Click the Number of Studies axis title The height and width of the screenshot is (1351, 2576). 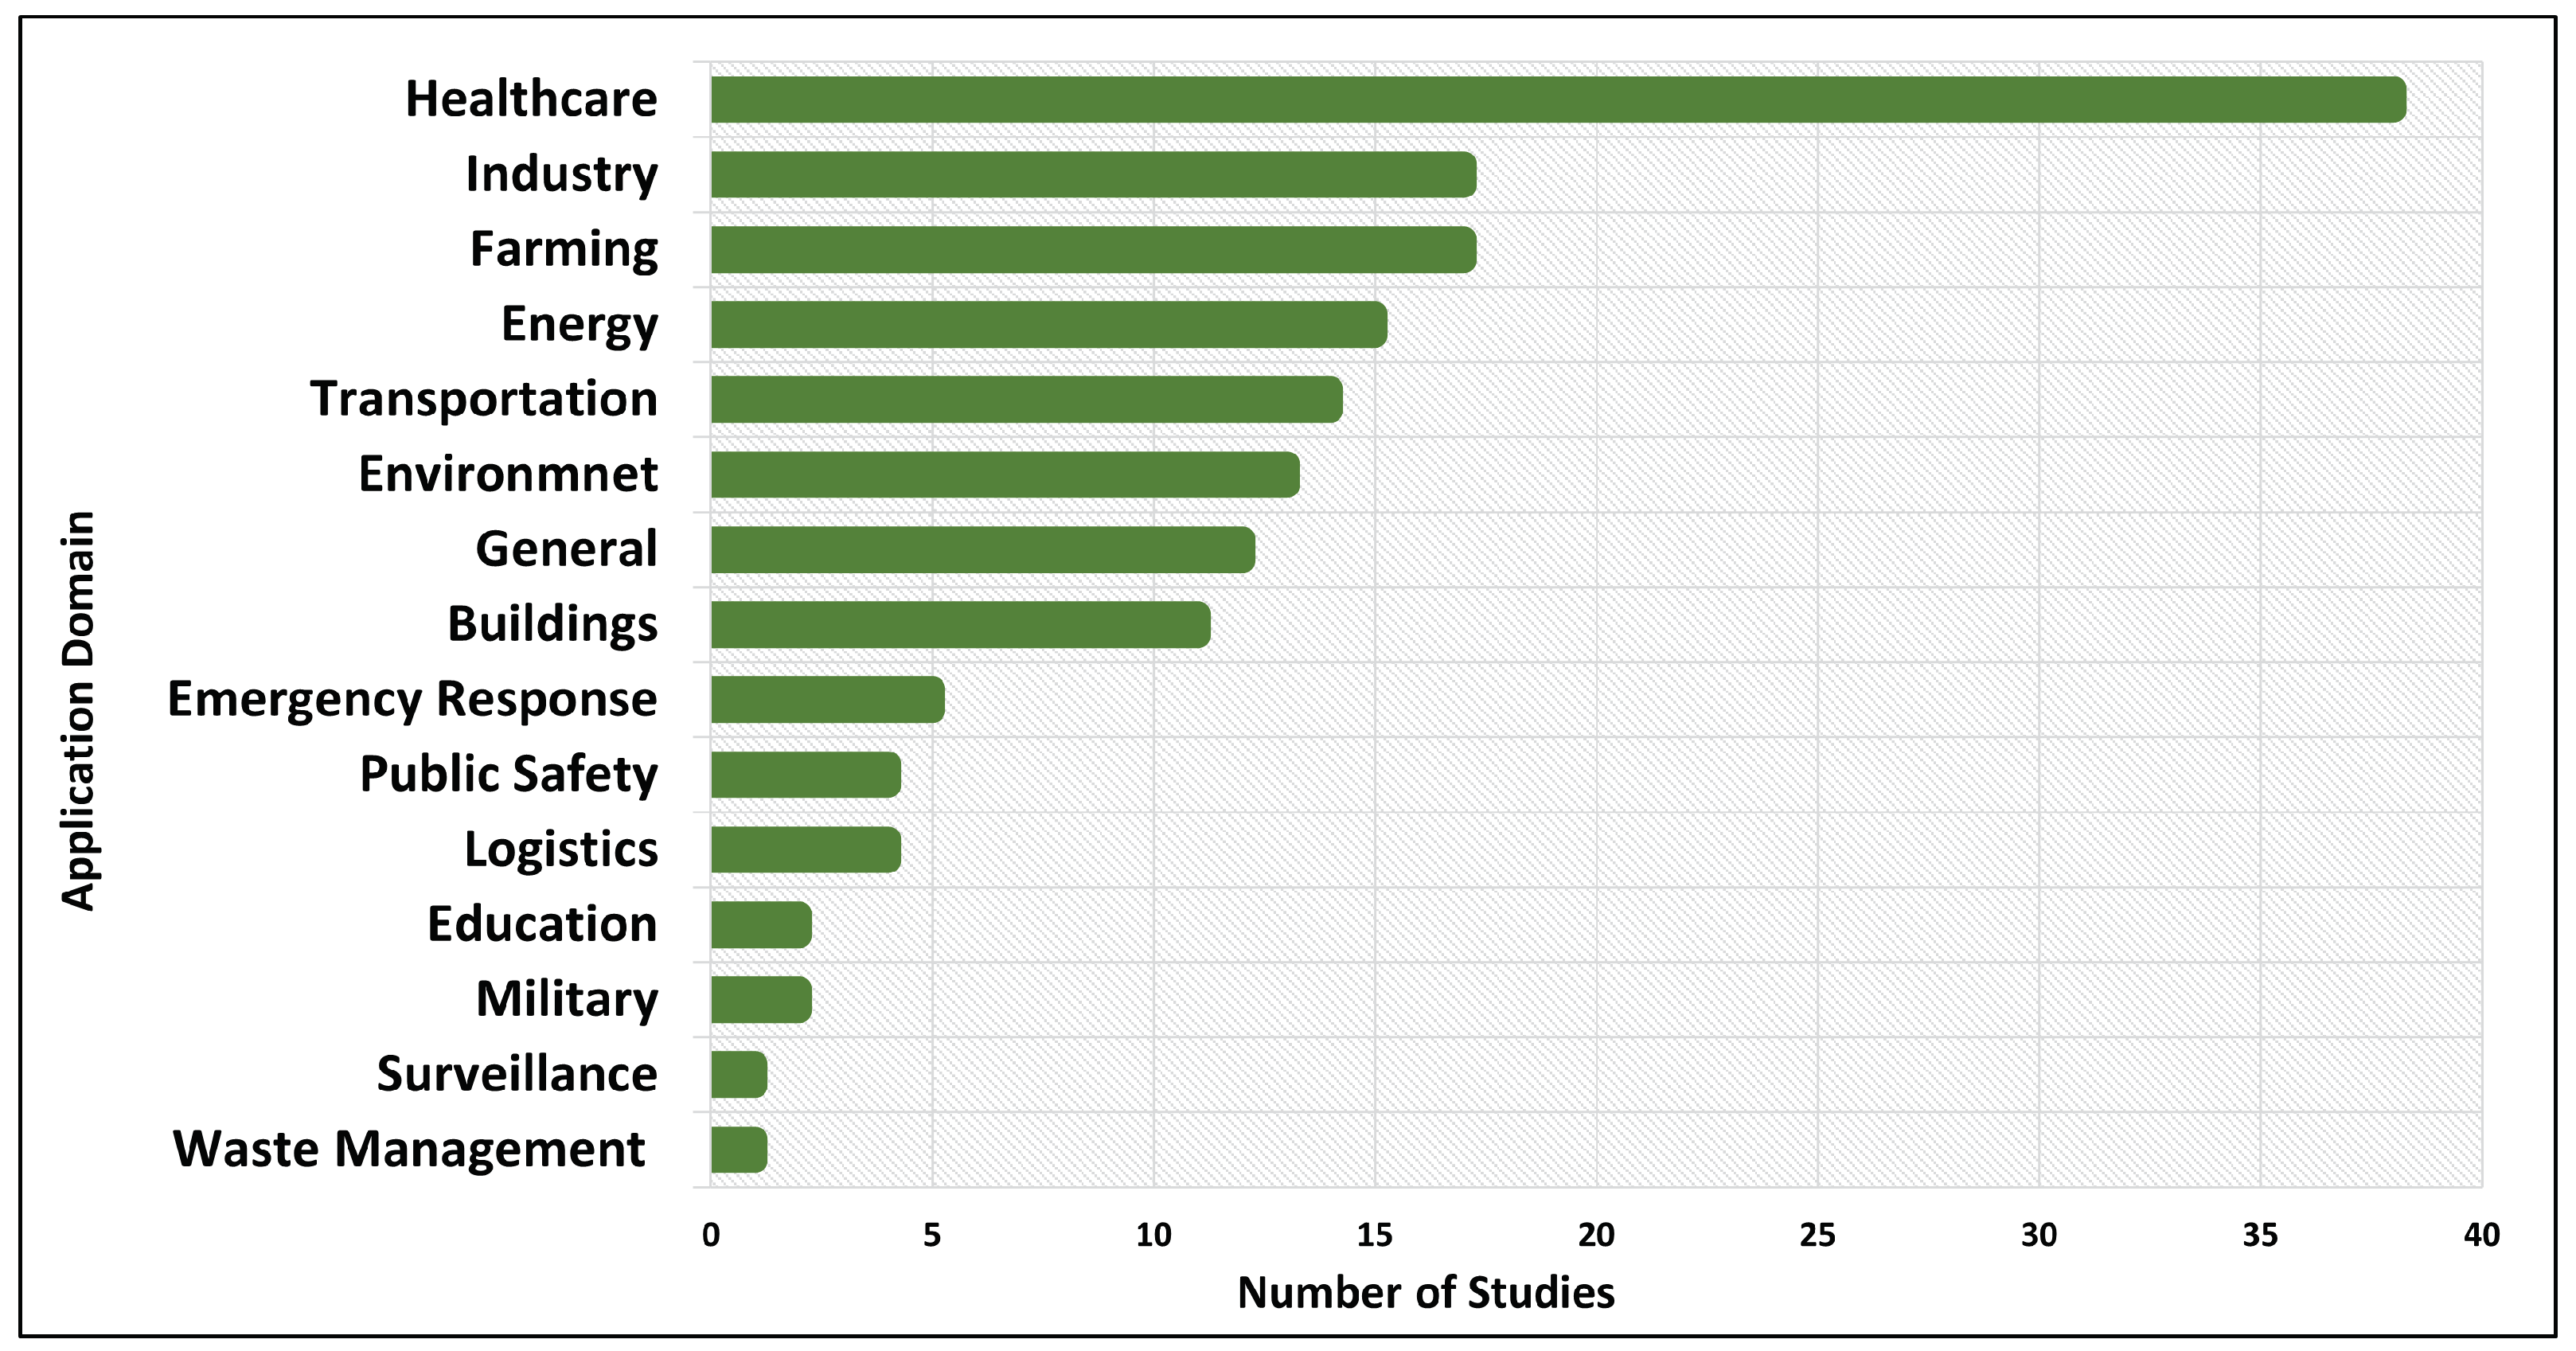[x=1425, y=1293]
